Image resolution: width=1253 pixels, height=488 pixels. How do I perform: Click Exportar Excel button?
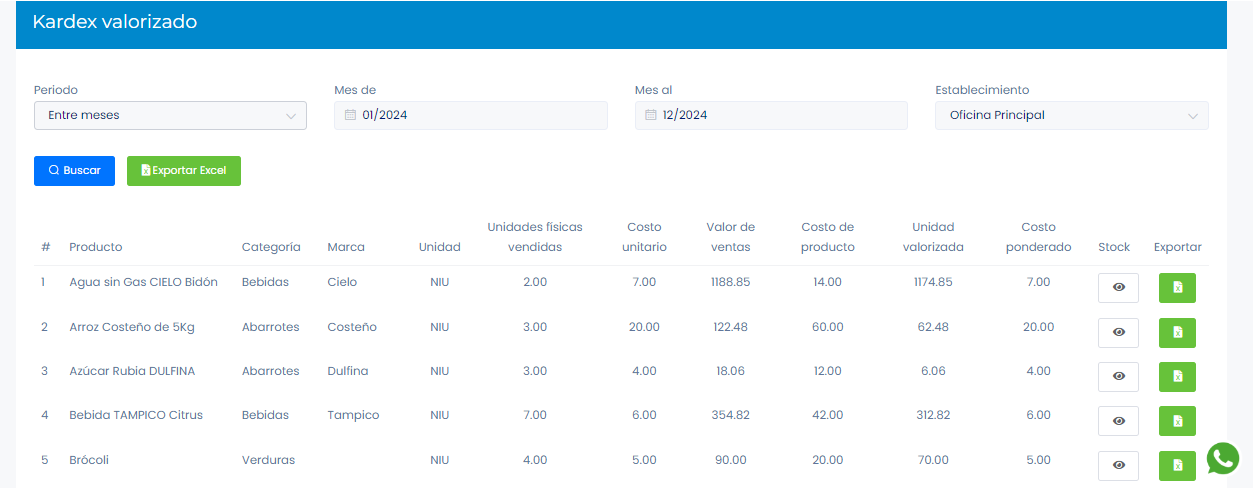pyautogui.click(x=184, y=171)
